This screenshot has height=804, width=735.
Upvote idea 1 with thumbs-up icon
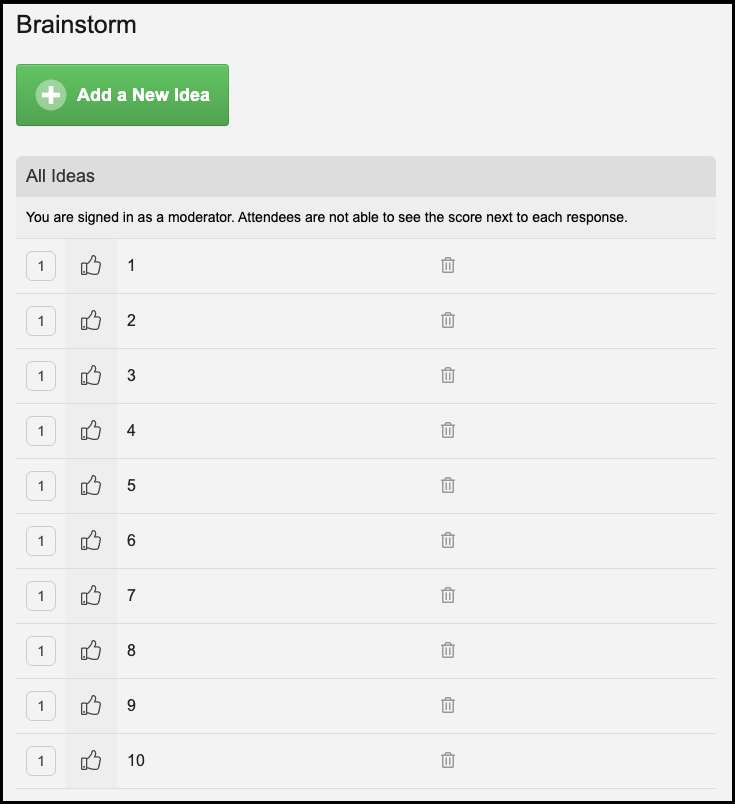coord(91,266)
